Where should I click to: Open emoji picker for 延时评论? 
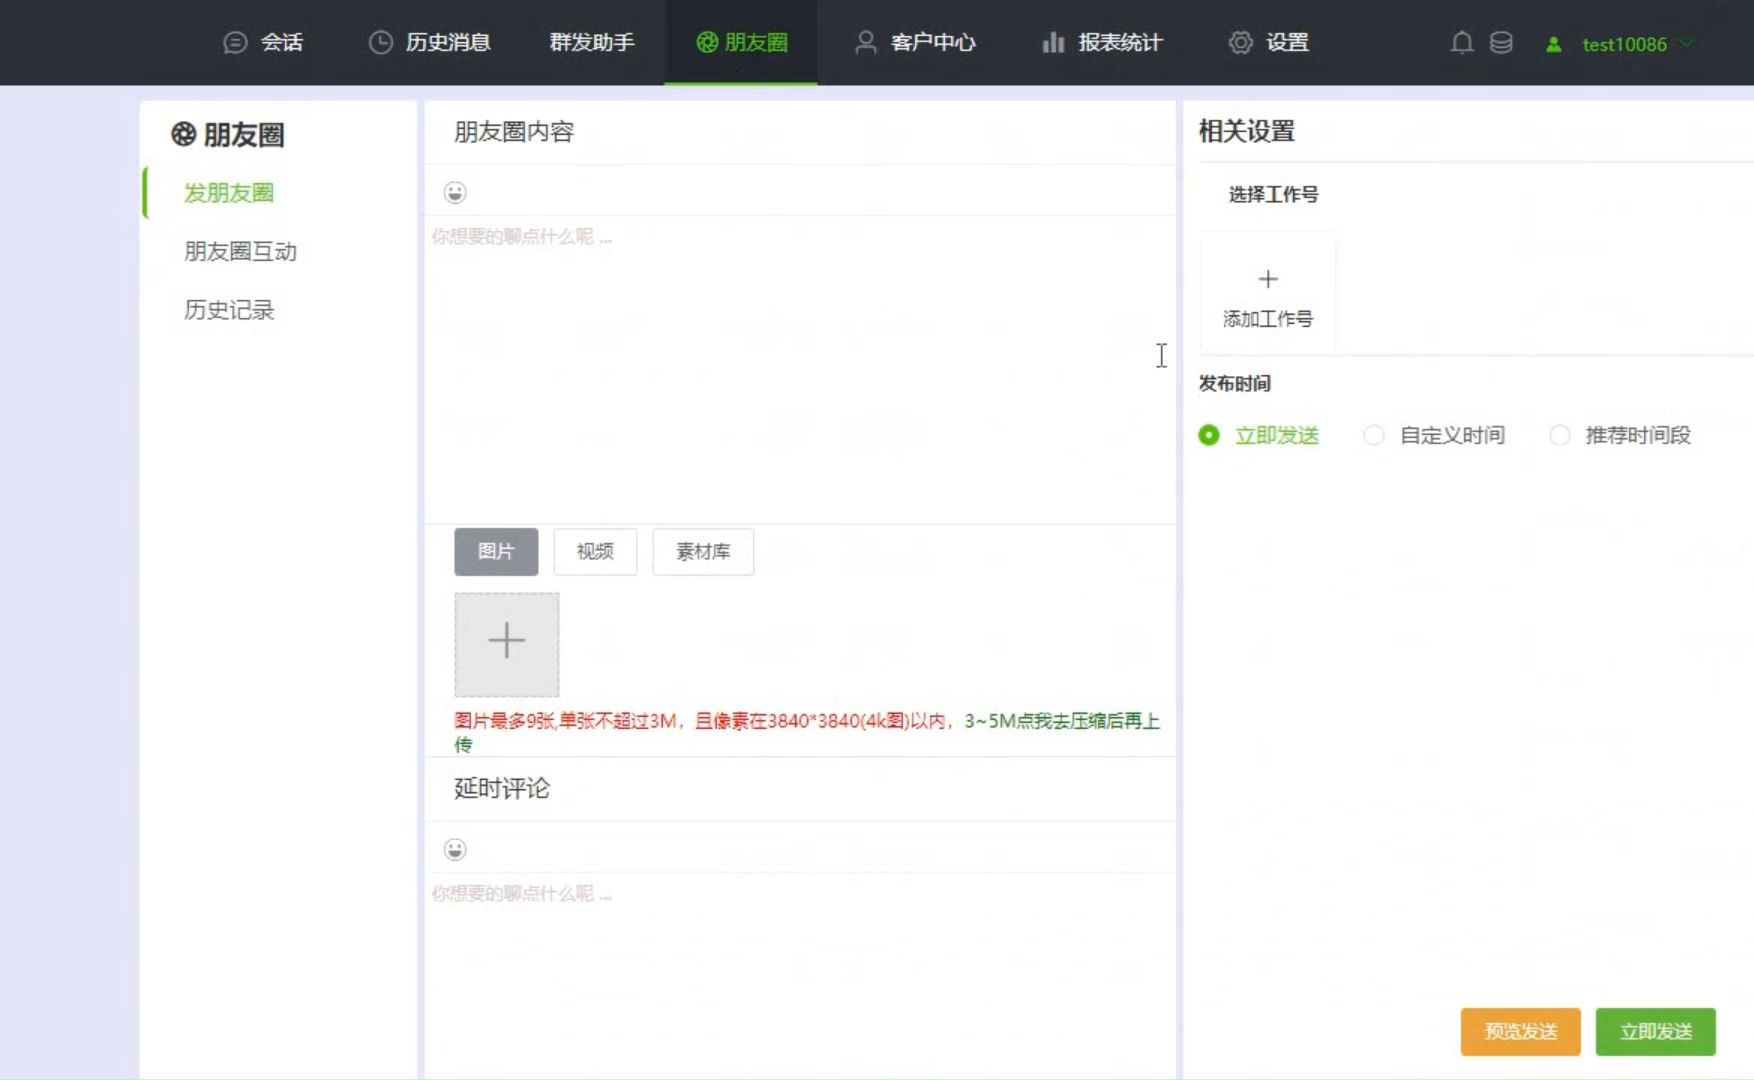(x=455, y=849)
